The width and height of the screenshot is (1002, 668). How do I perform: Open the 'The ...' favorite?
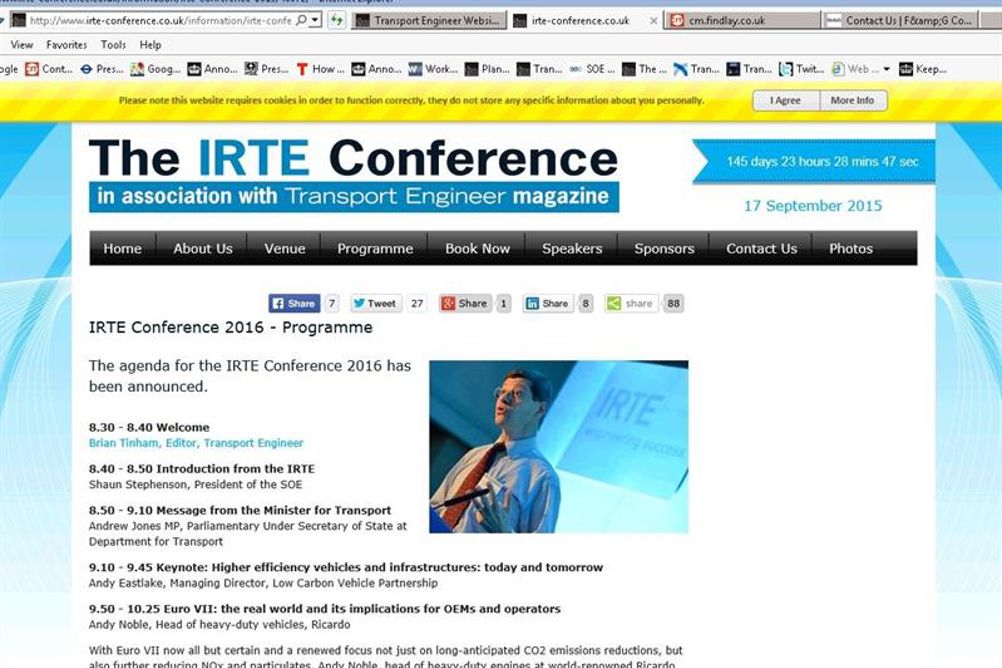(644, 69)
